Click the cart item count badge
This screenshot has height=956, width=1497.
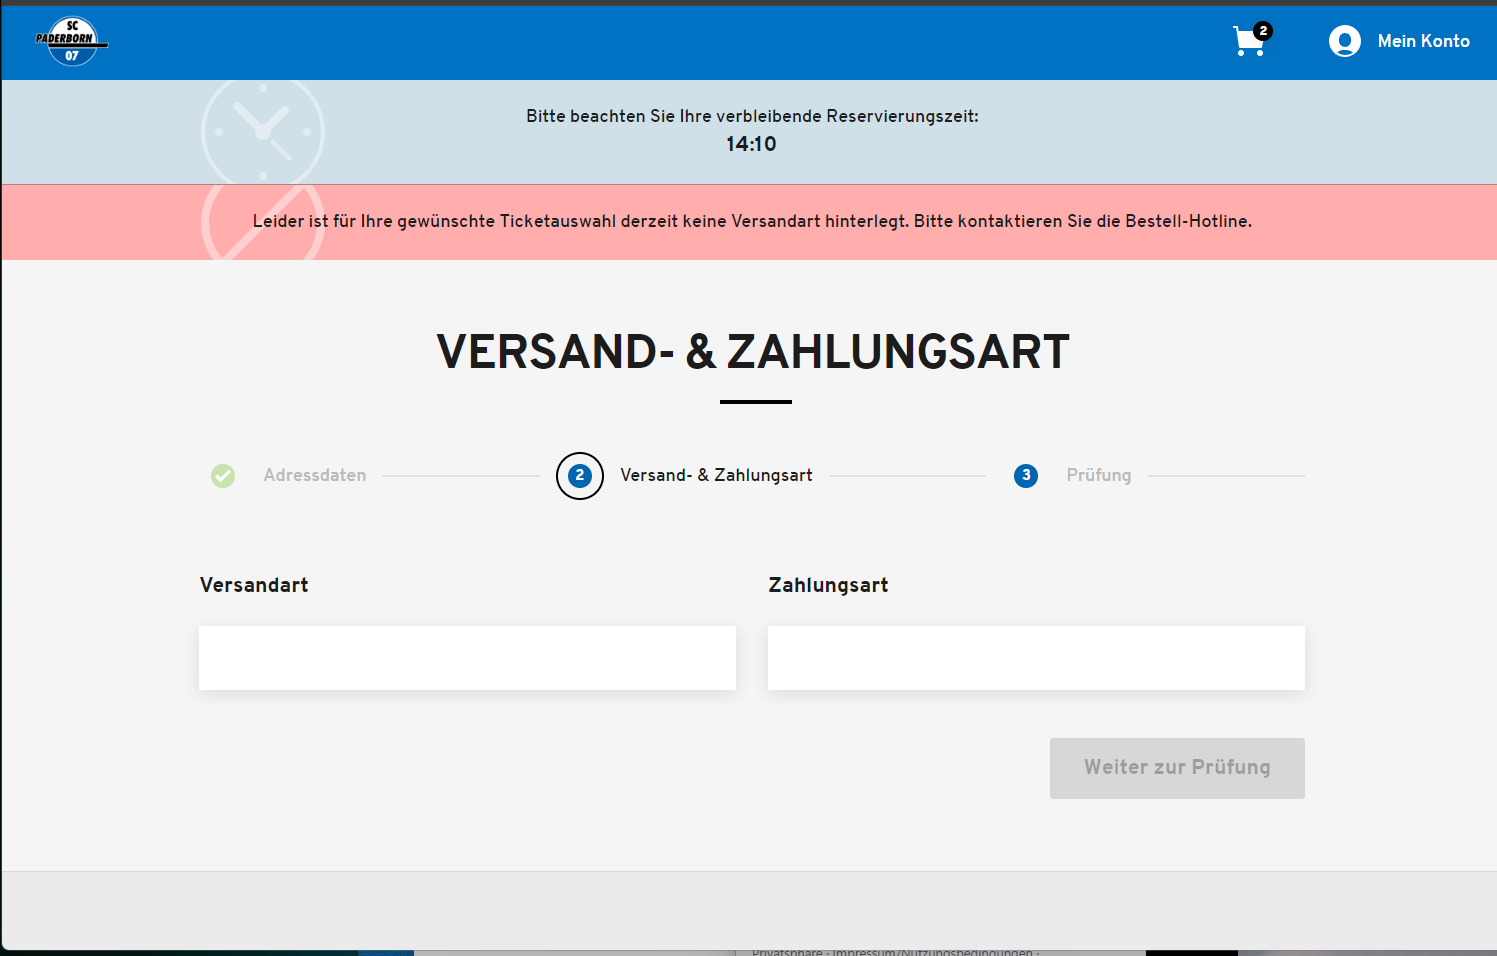click(x=1263, y=31)
